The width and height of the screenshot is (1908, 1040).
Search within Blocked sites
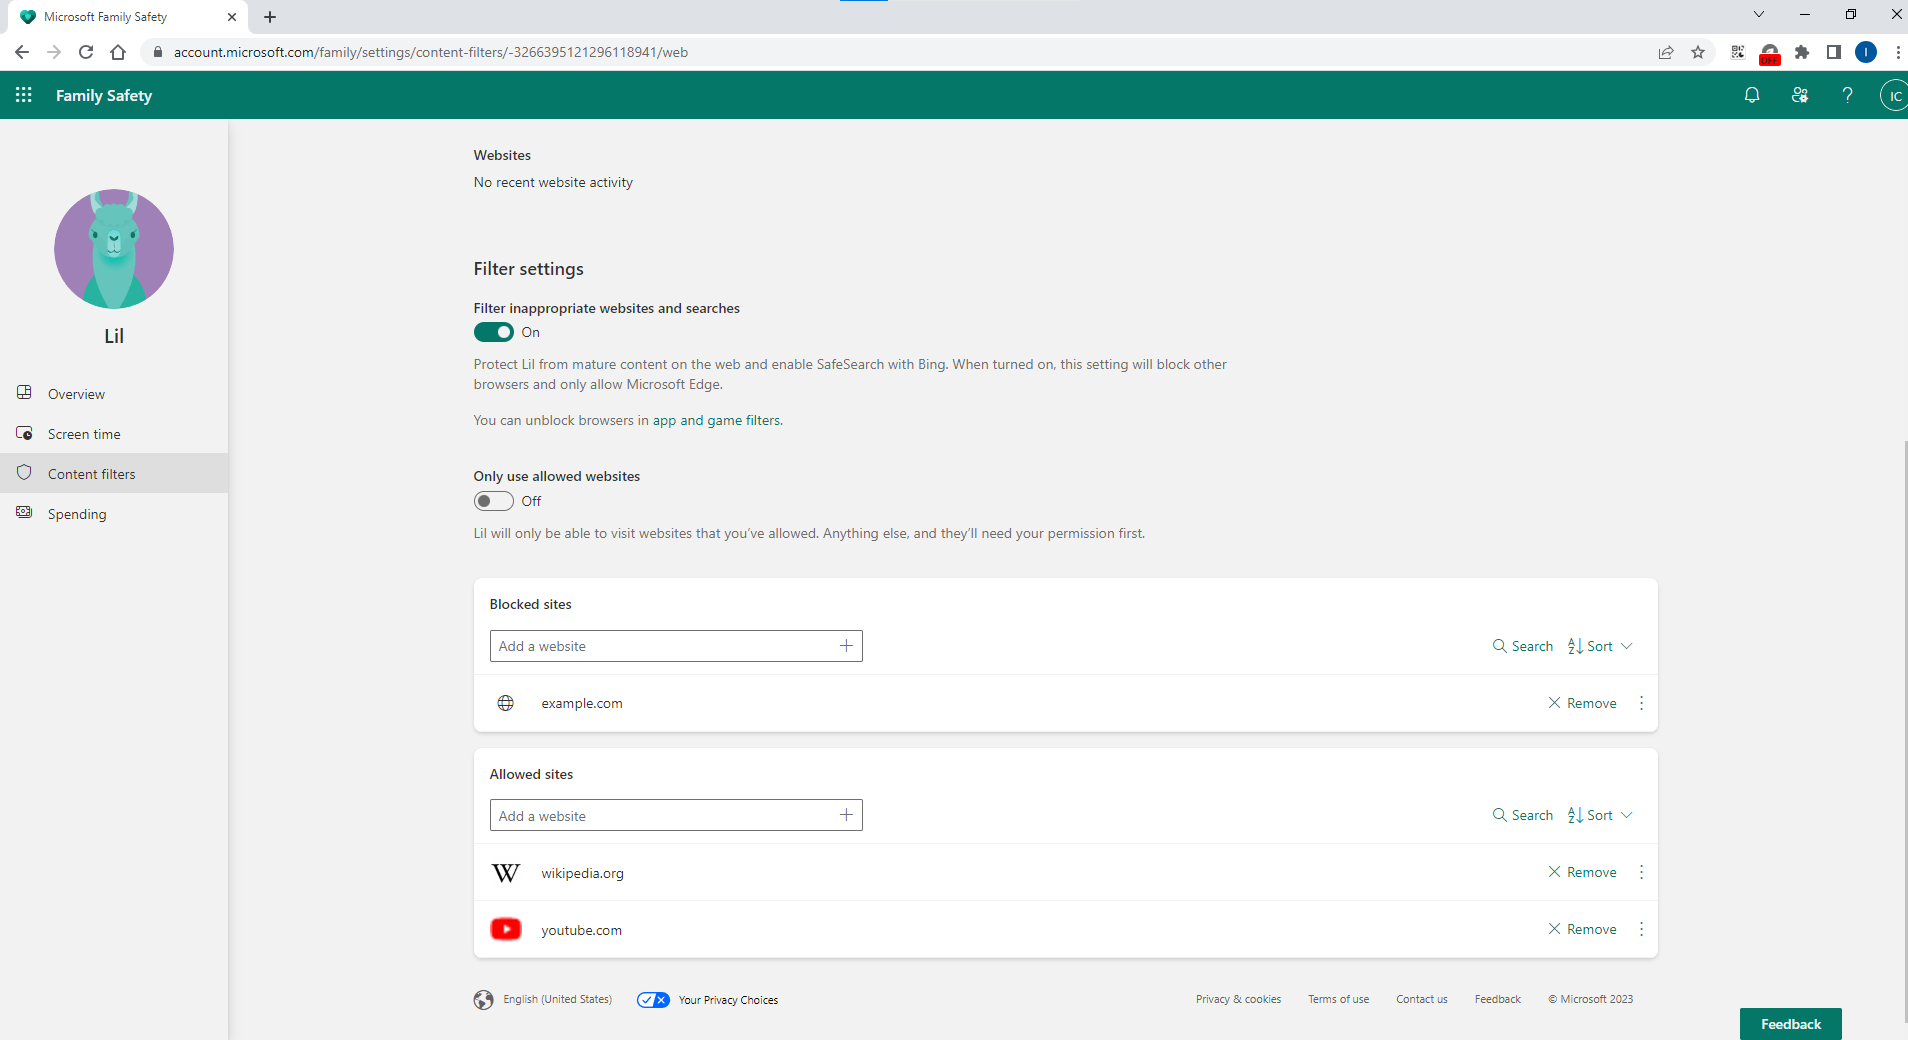(1522, 646)
